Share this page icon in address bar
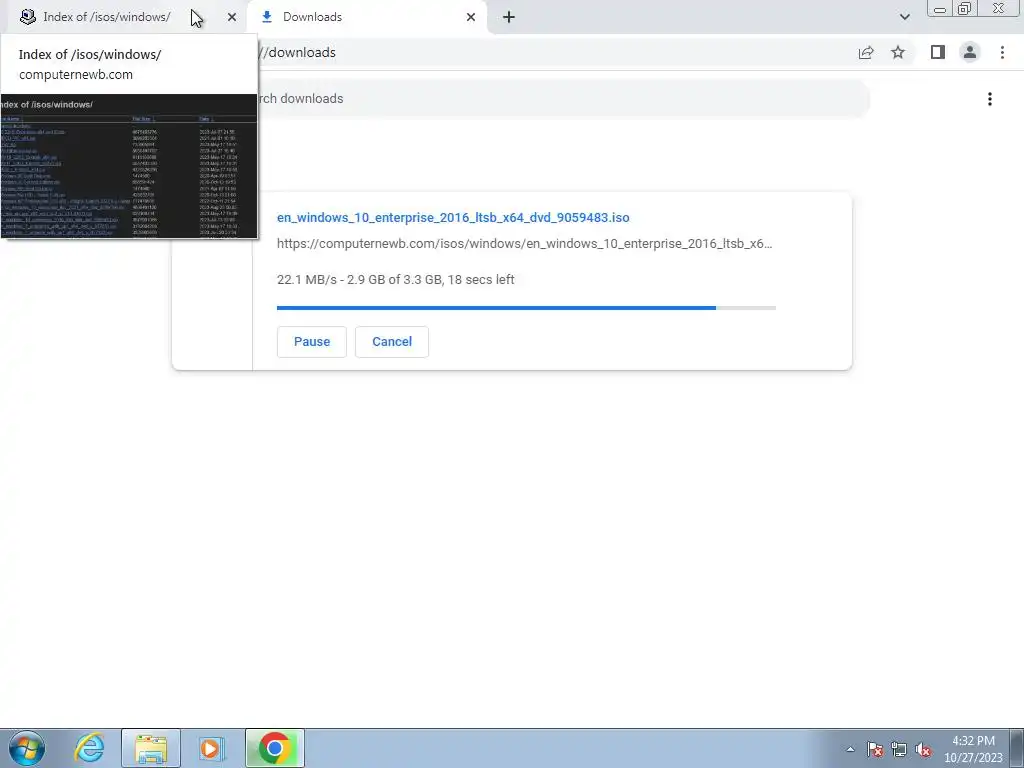 pos(866,52)
